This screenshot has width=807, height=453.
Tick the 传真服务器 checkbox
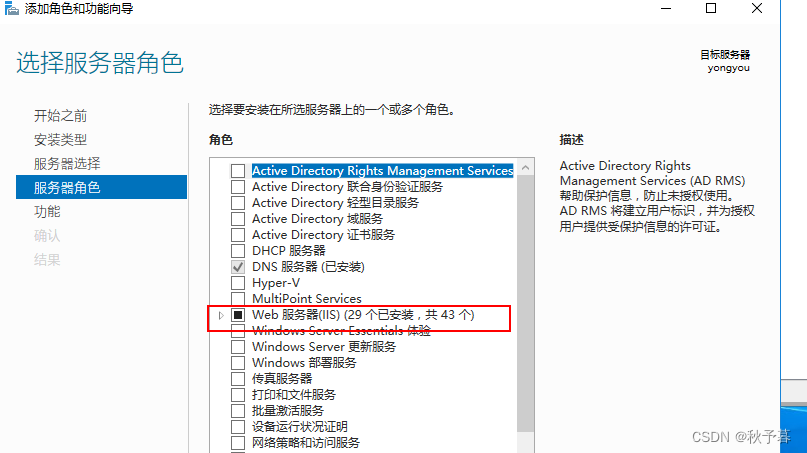238,379
